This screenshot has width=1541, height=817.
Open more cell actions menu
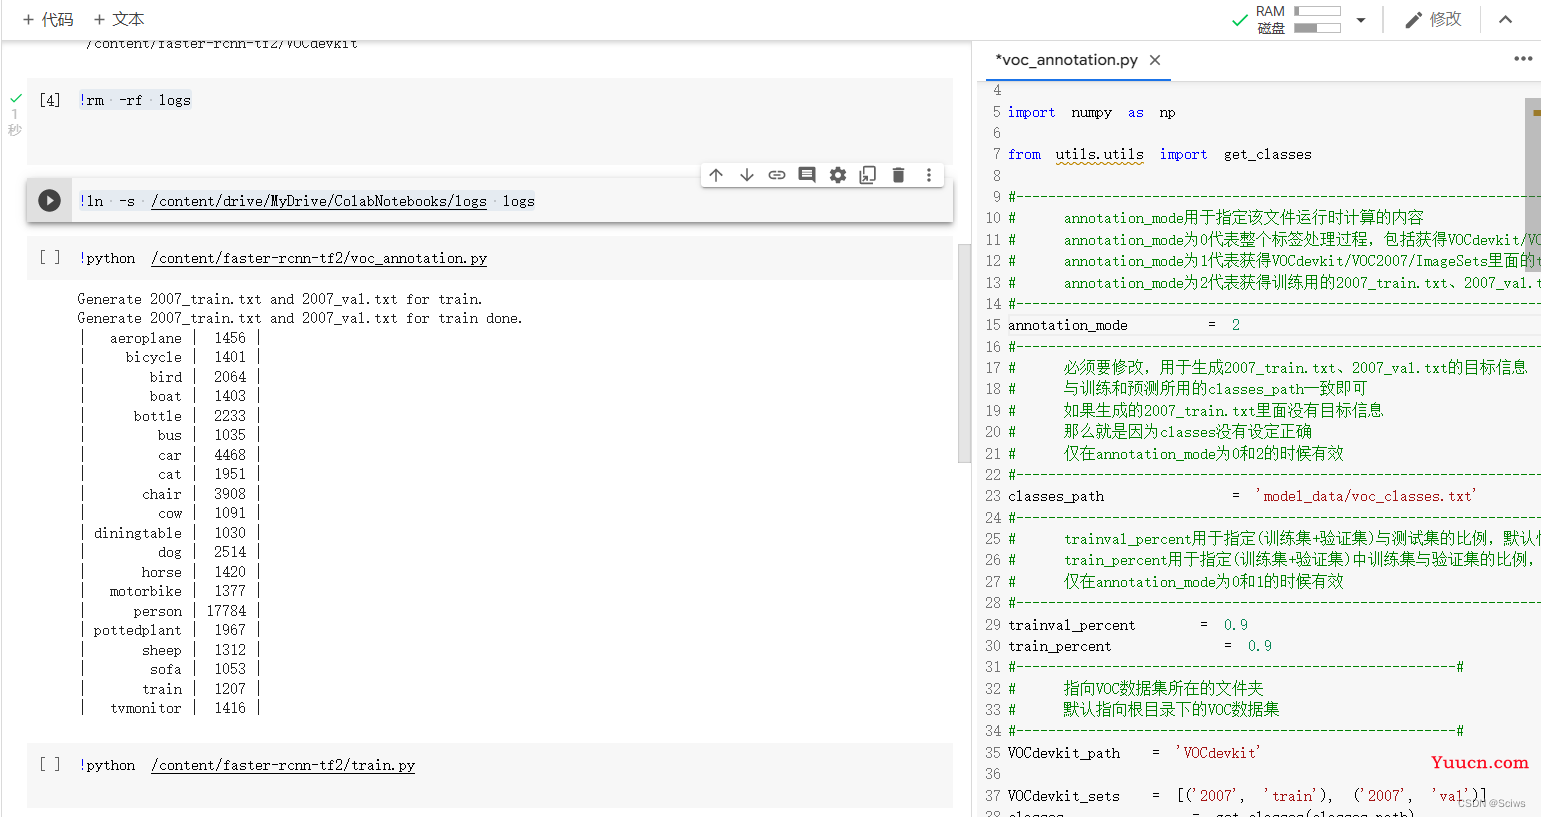click(929, 175)
